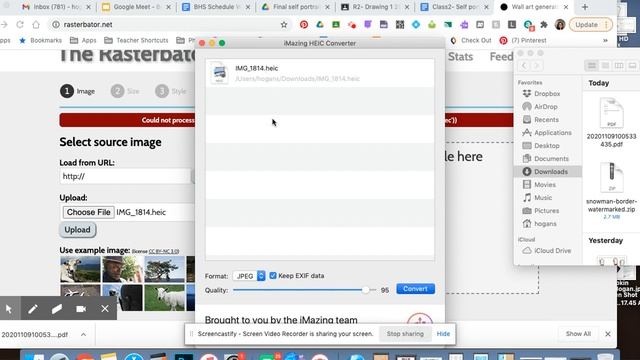Viewport: 640px width, 360px height.
Task: Open Movies in Finder sidebar
Action: coord(544,184)
